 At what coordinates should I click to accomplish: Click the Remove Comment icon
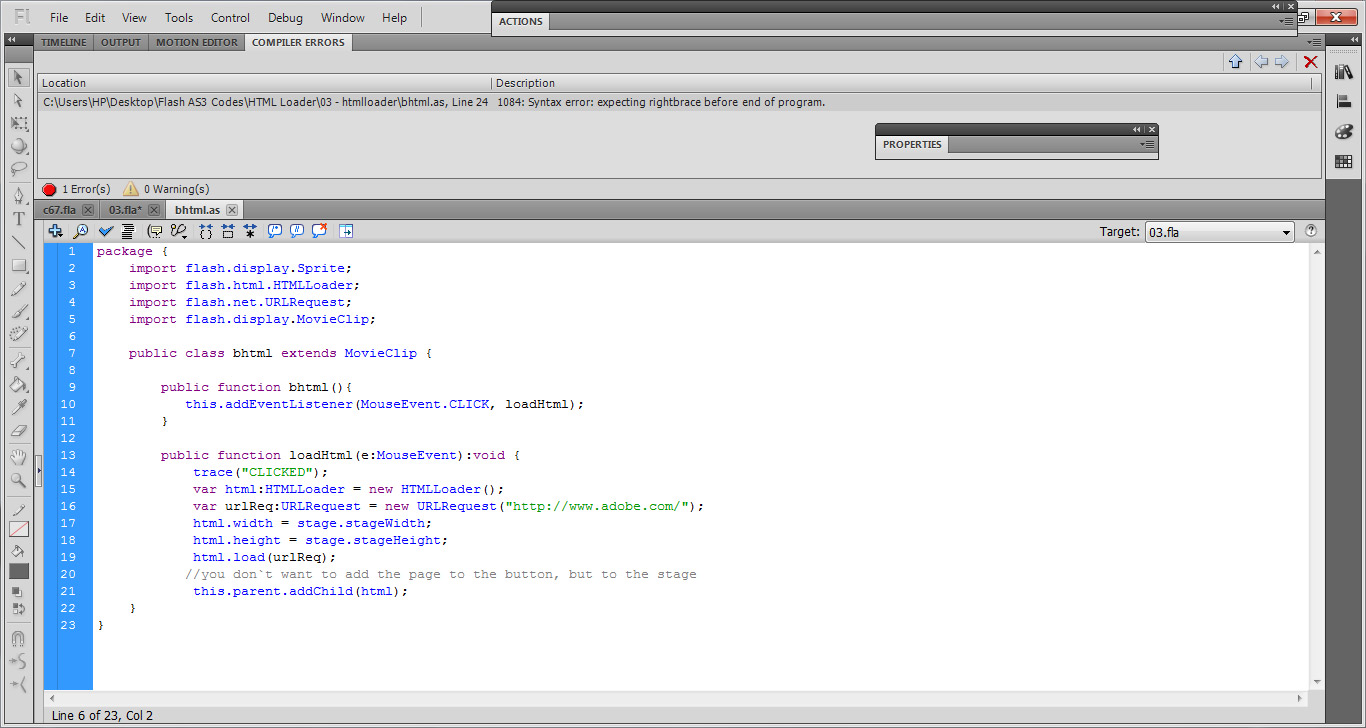[x=320, y=231]
